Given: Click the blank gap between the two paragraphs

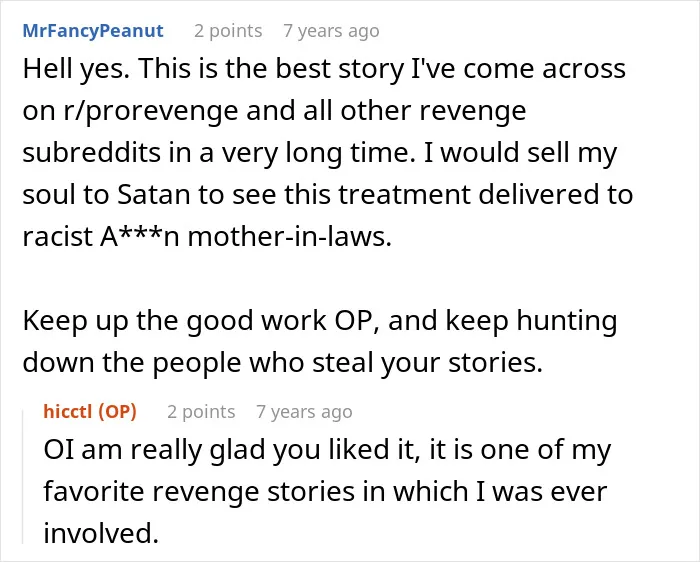Looking at the screenshot, I should pos(328,279).
